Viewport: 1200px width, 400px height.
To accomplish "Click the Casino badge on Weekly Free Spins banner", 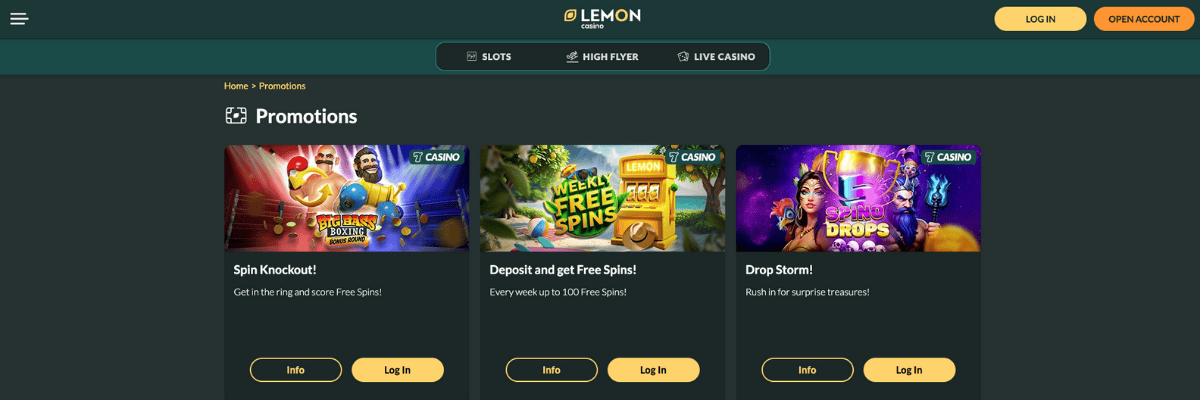I will (x=693, y=157).
